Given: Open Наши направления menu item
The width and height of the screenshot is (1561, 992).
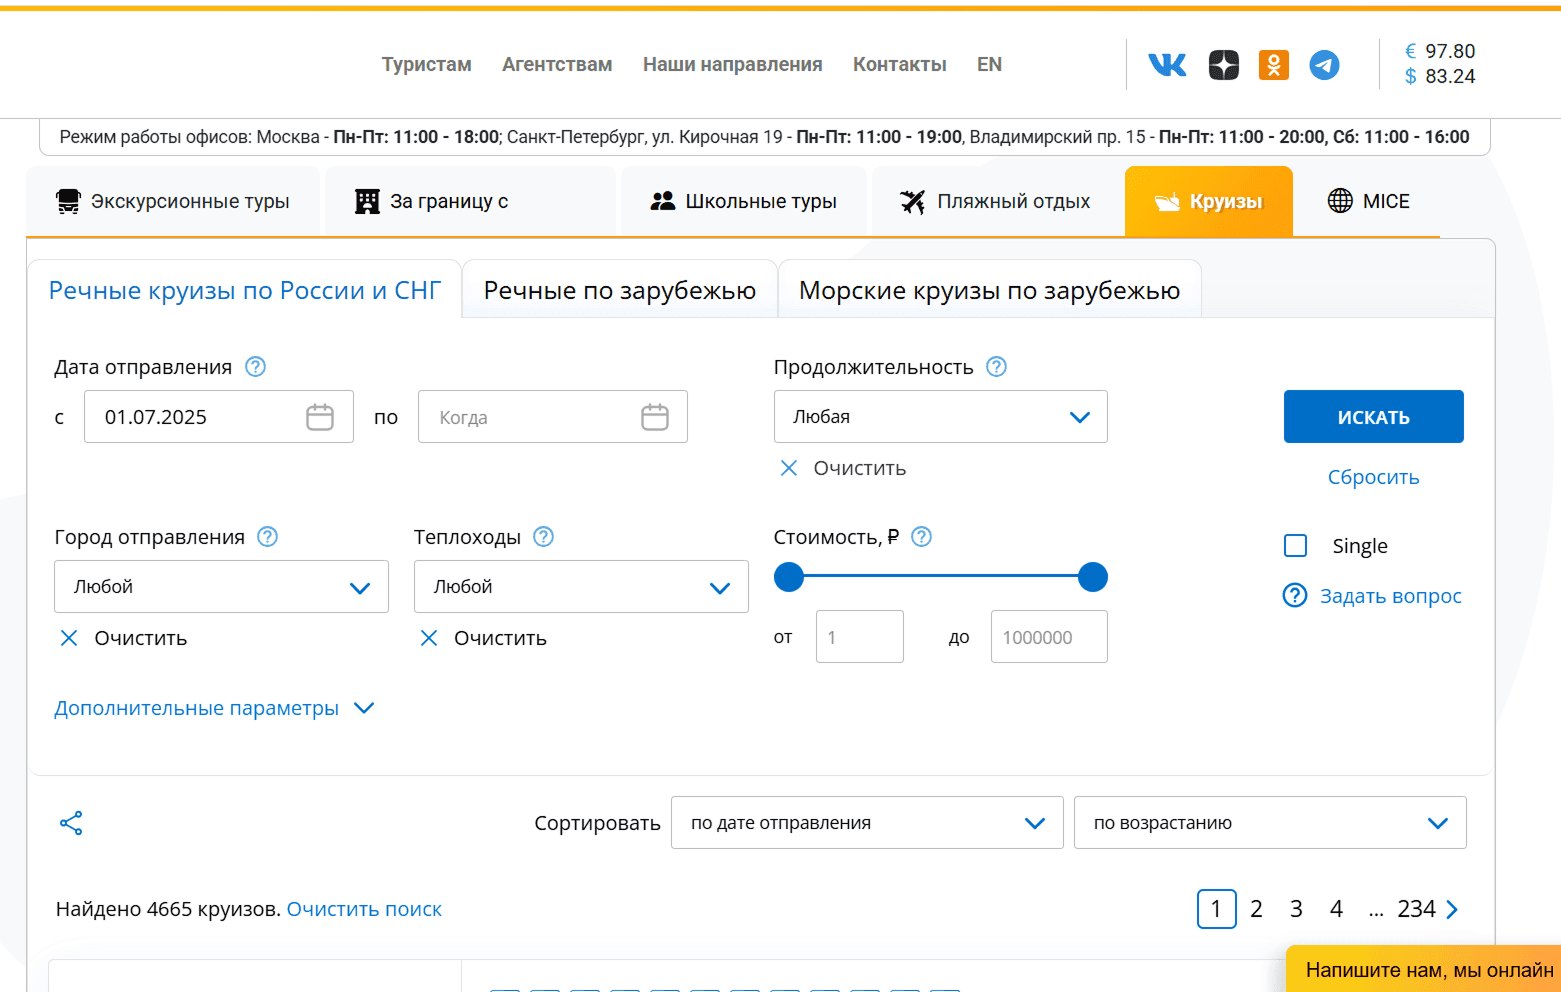Looking at the screenshot, I should [732, 64].
